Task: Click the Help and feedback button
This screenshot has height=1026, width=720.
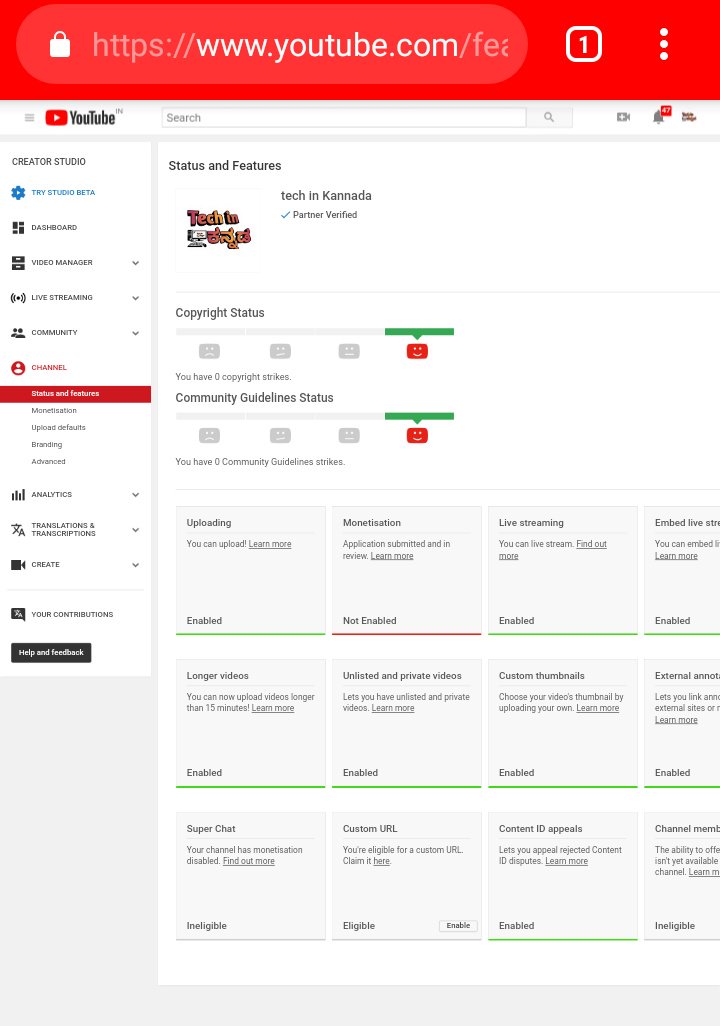Action: [x=51, y=652]
